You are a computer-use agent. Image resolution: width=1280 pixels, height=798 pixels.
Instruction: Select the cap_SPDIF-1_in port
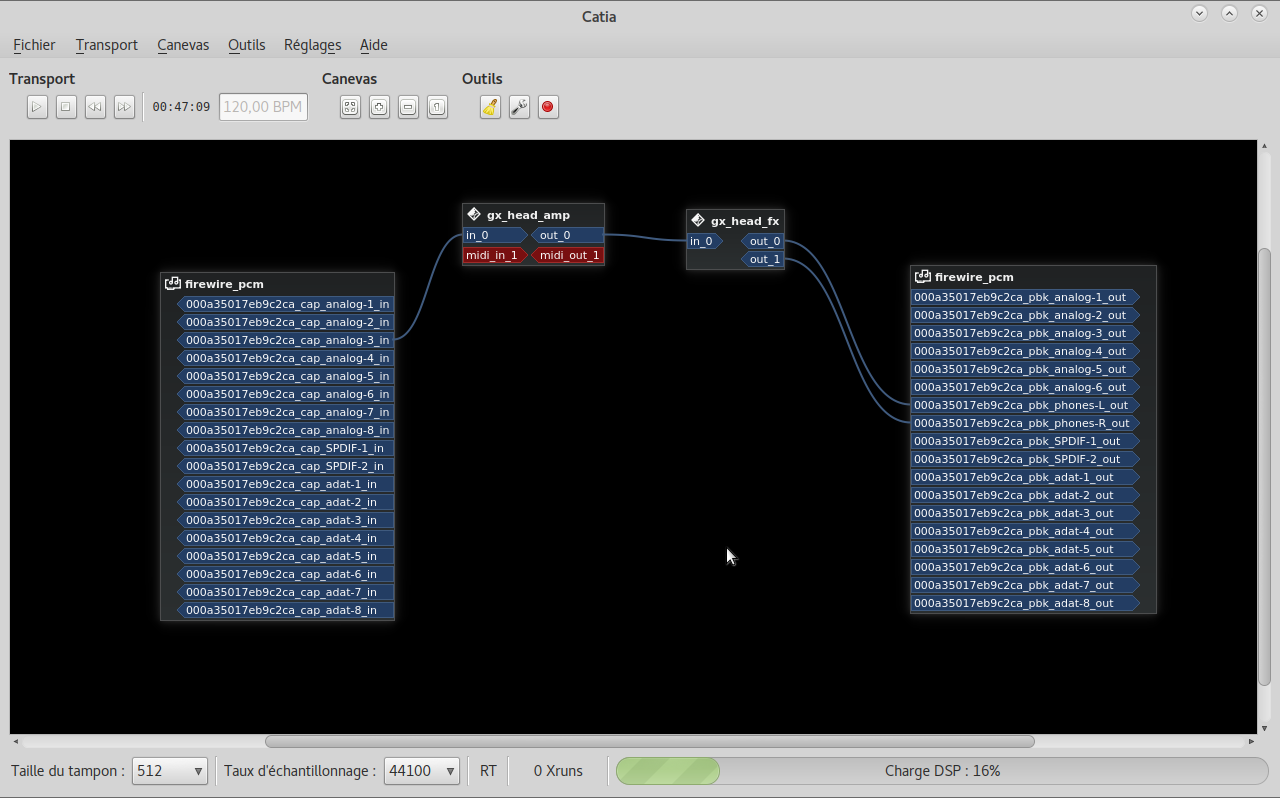click(286, 448)
